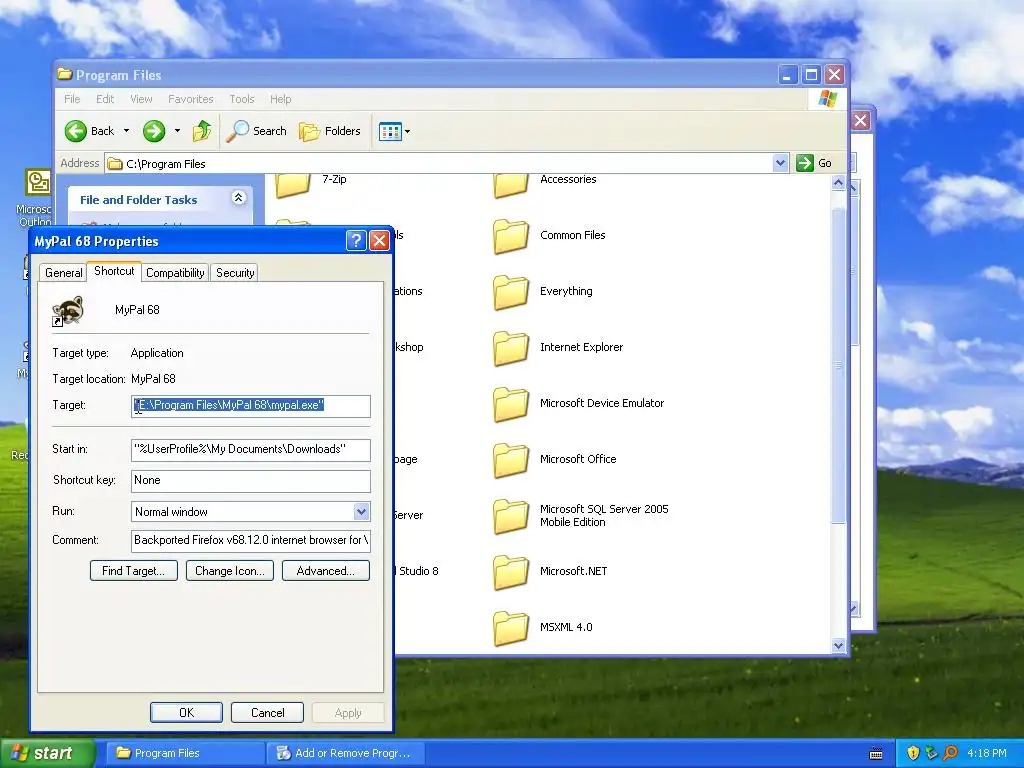Switch to the Security tab

[235, 273]
